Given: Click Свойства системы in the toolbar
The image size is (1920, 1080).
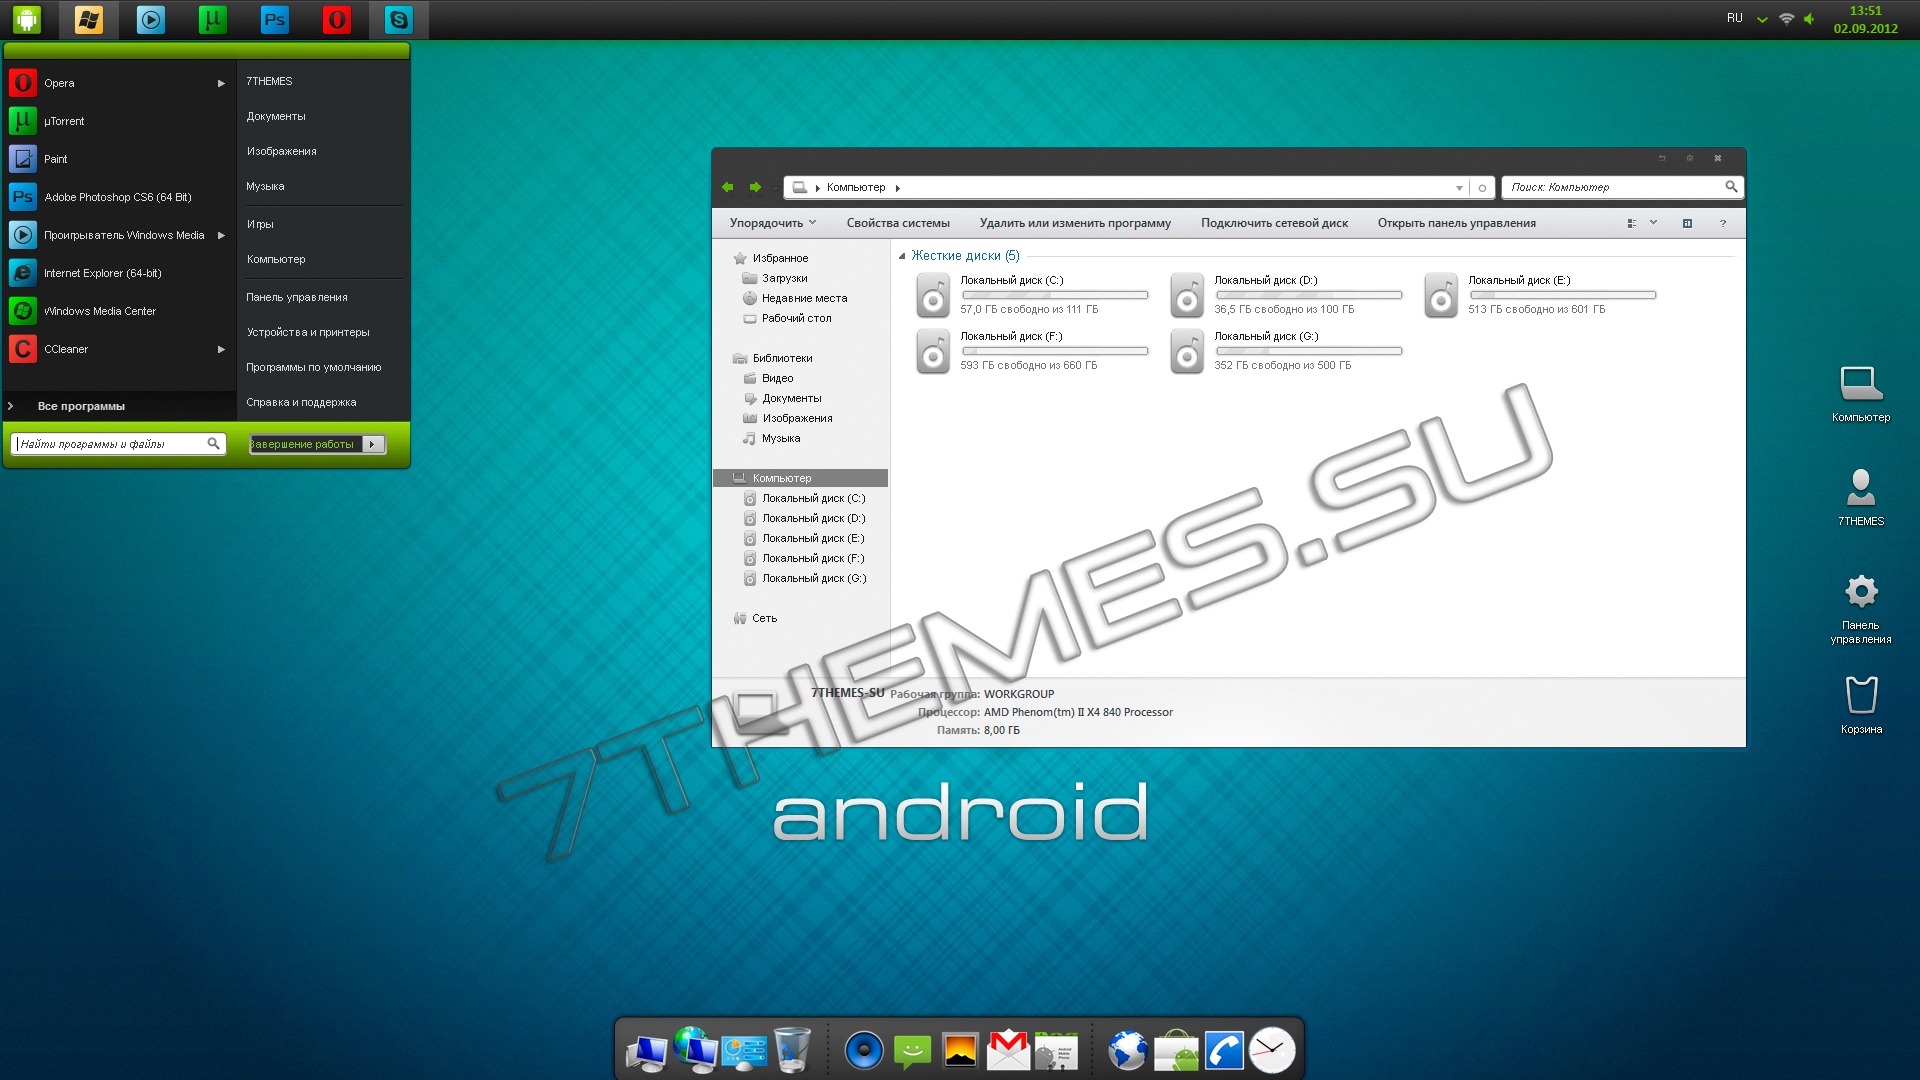Looking at the screenshot, I should click(x=898, y=223).
